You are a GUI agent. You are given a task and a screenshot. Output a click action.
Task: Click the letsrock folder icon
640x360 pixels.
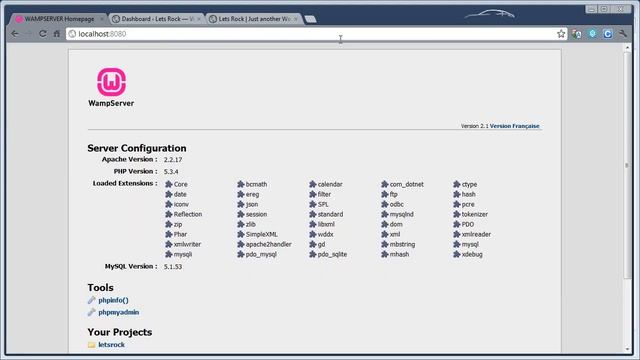91,345
